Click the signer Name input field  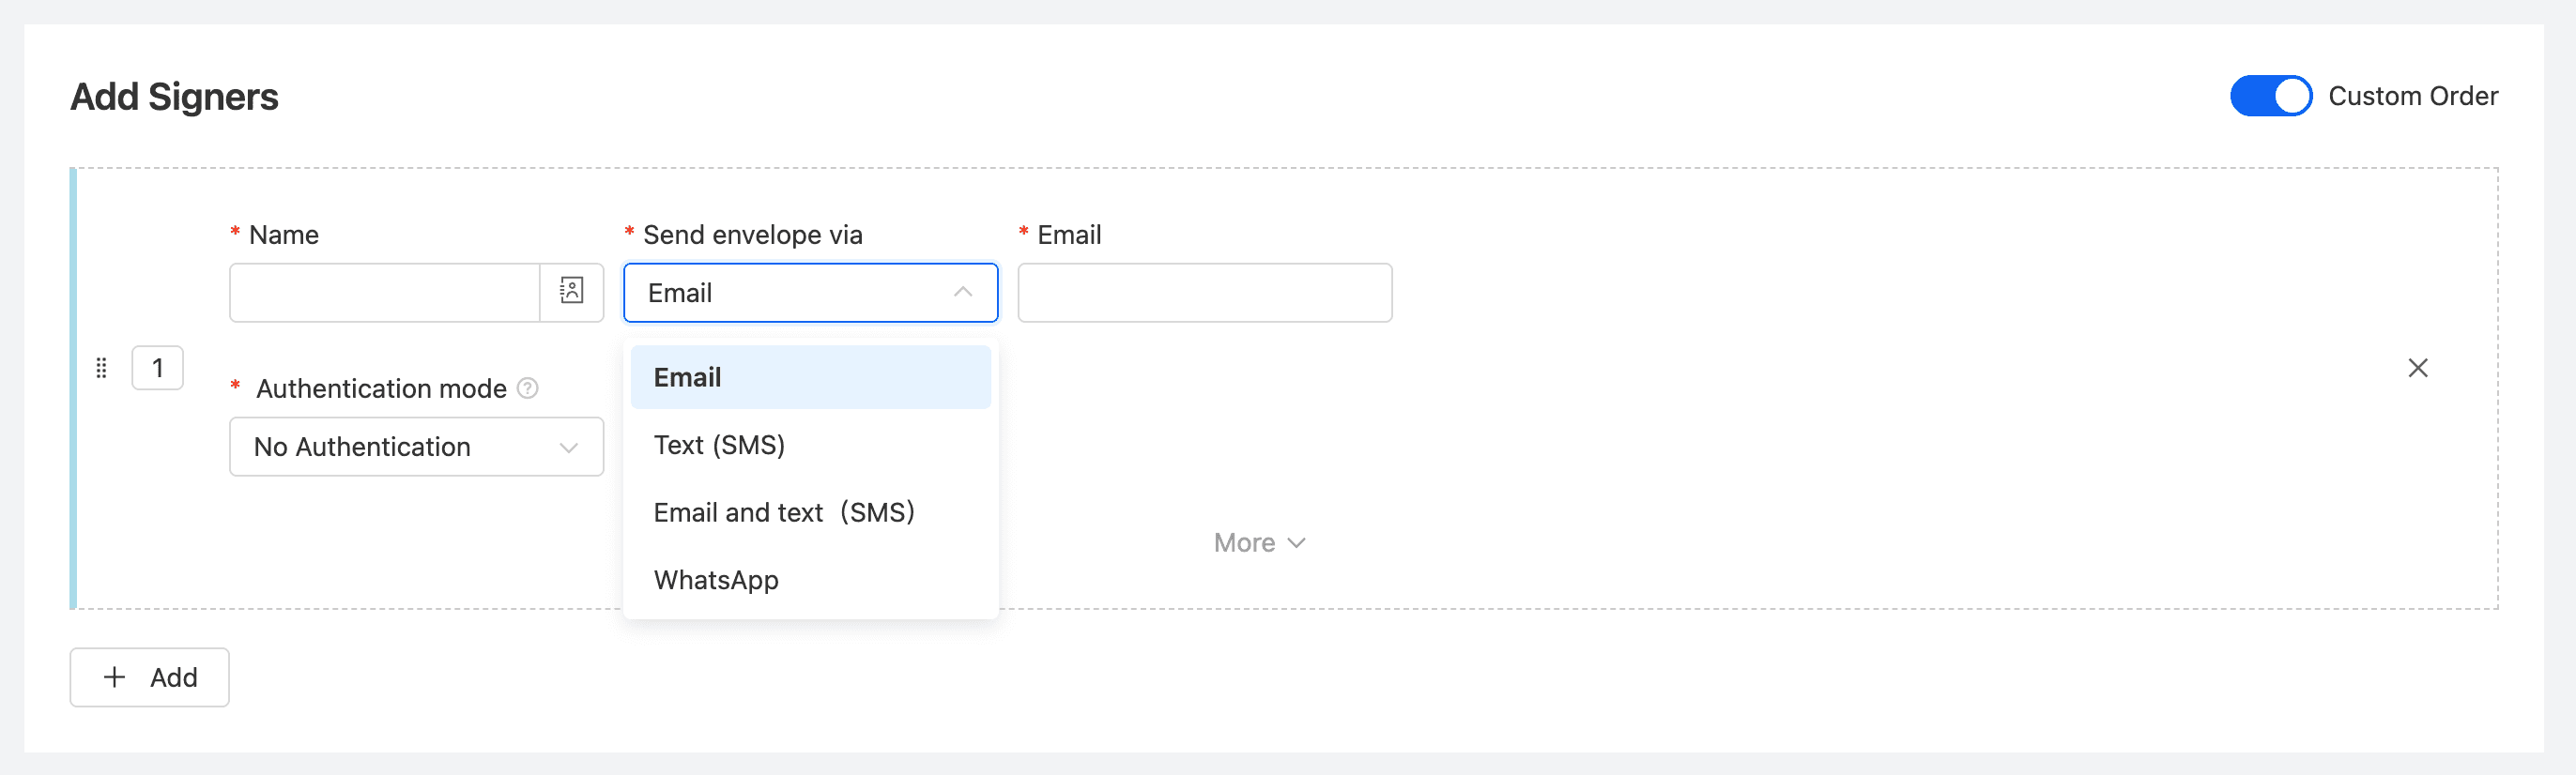point(385,293)
